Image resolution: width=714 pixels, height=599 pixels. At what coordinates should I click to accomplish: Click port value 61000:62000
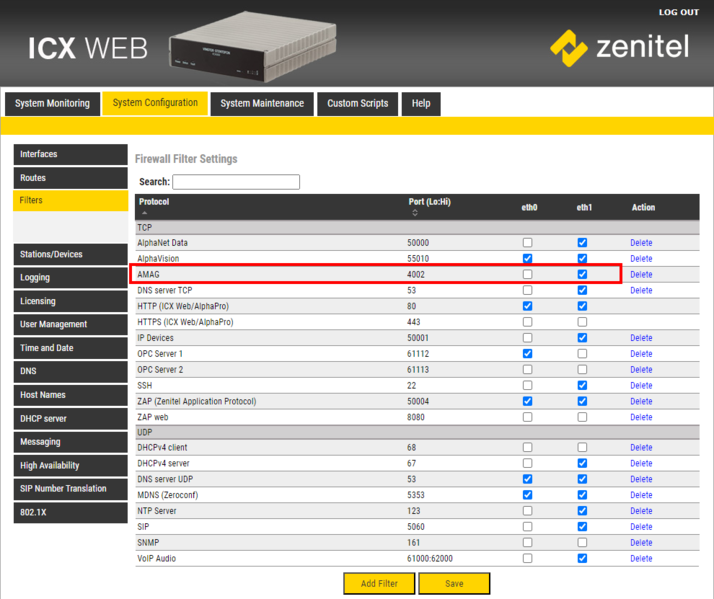tap(430, 558)
